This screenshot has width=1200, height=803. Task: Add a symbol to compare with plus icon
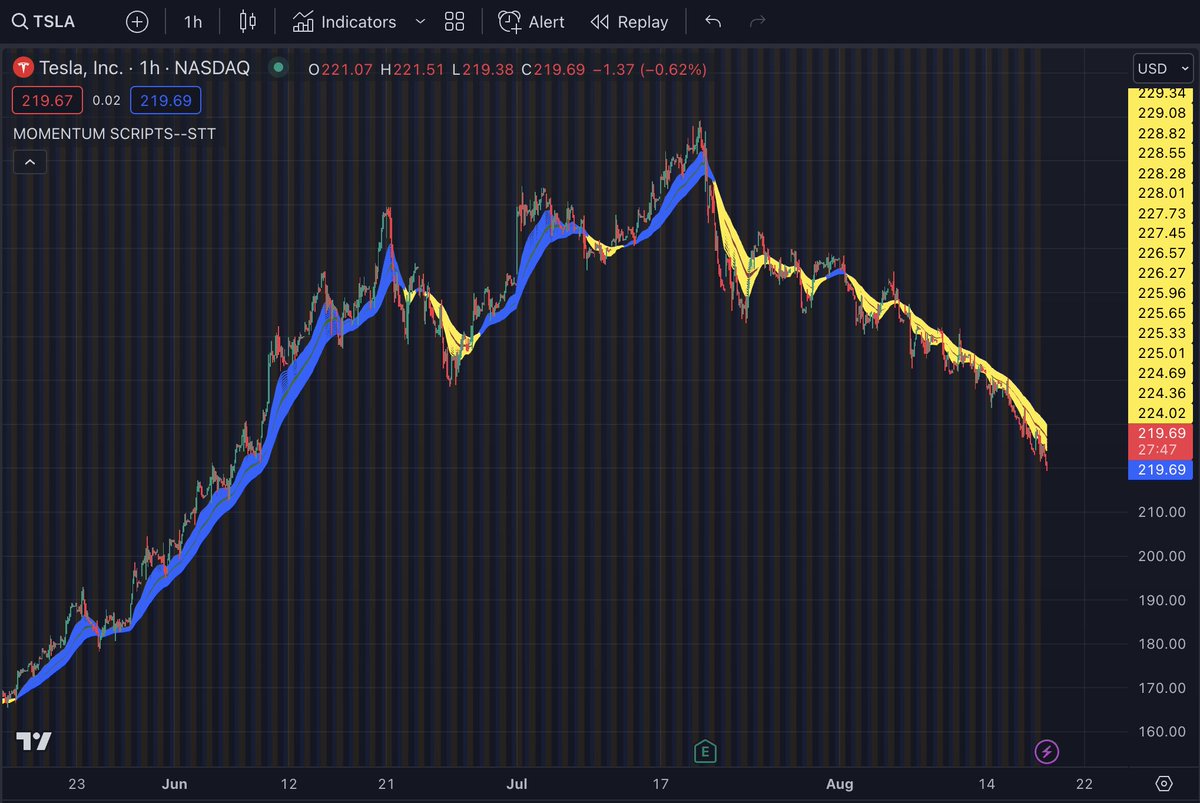pos(138,21)
